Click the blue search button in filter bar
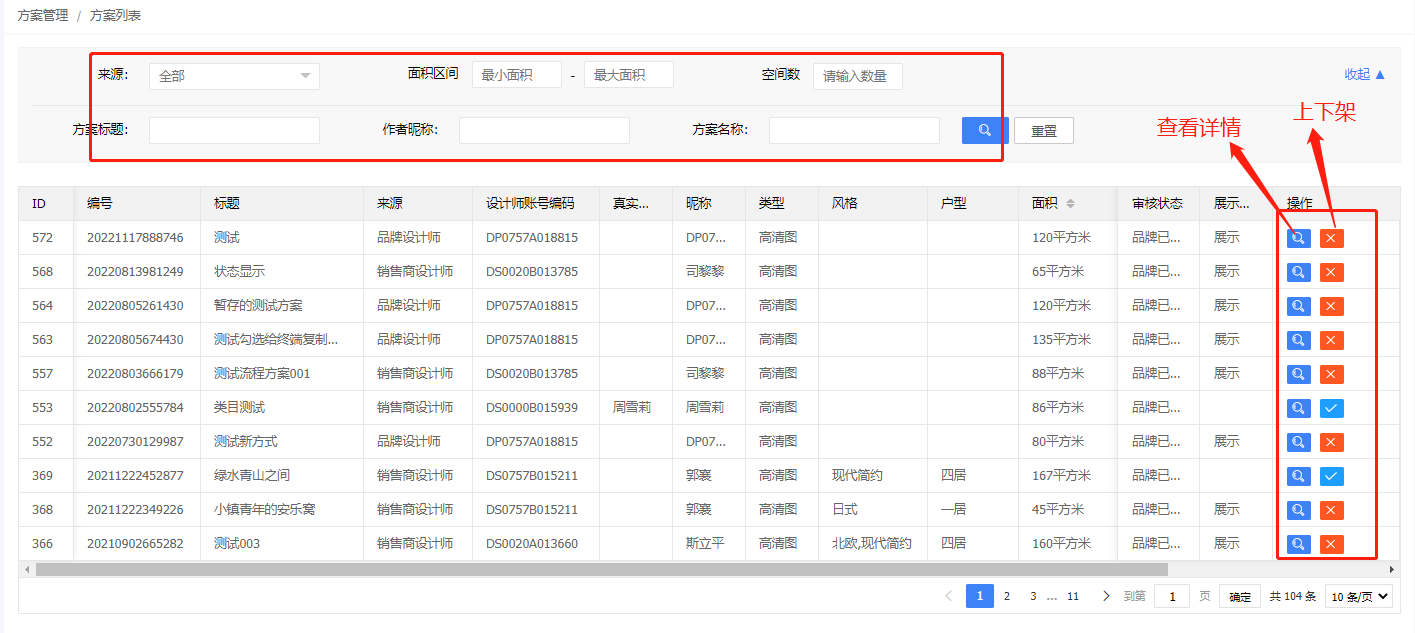 [984, 130]
